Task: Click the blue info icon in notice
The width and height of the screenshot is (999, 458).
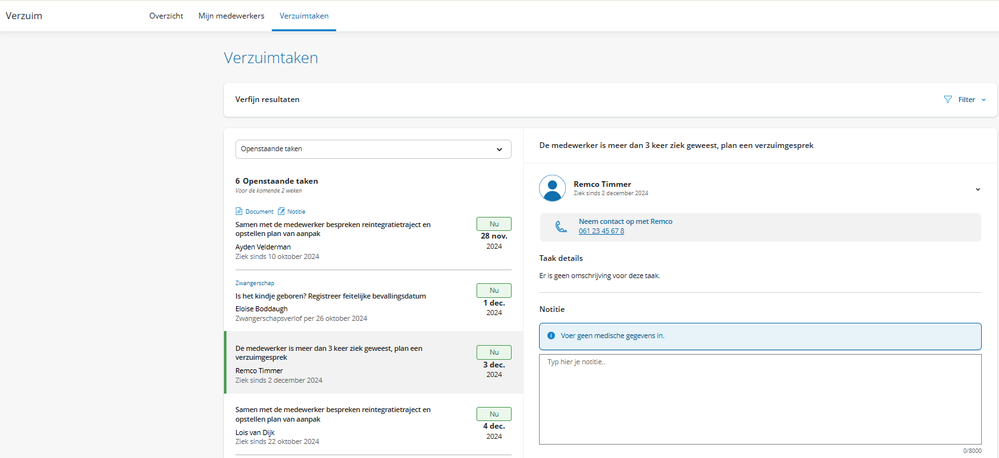Action: (551, 336)
